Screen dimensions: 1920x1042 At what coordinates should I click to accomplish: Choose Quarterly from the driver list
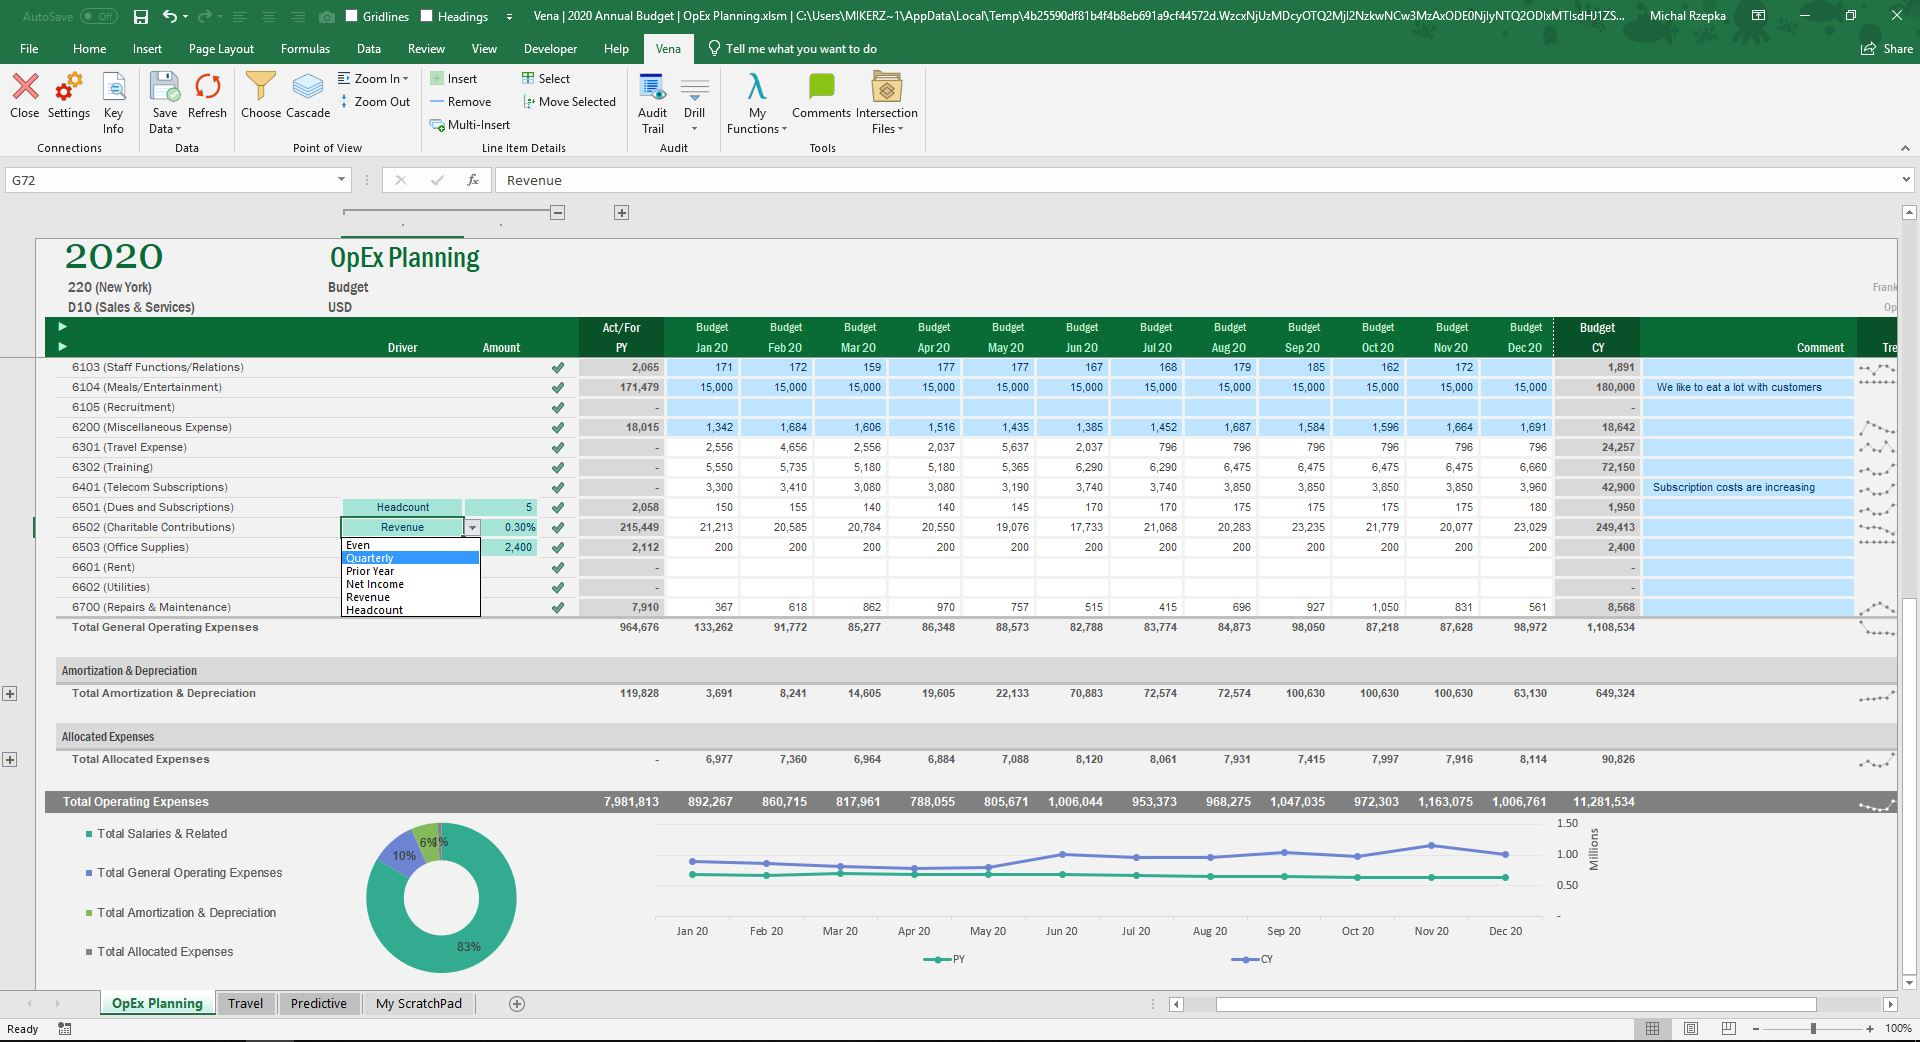pyautogui.click(x=370, y=558)
